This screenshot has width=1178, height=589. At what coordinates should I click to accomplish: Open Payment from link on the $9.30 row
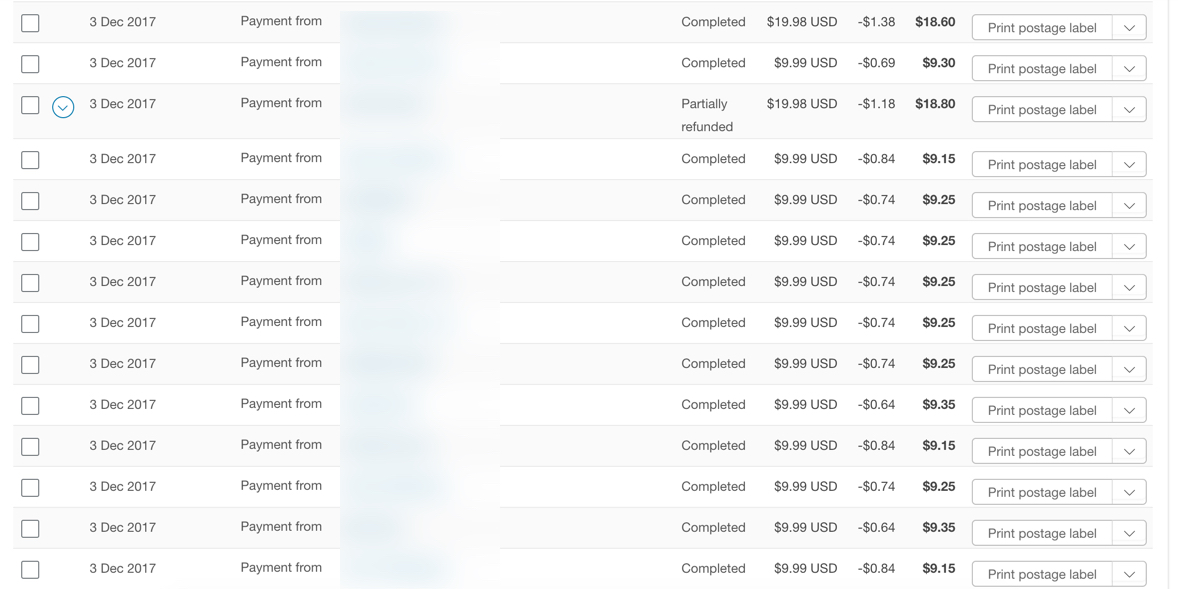coord(281,62)
